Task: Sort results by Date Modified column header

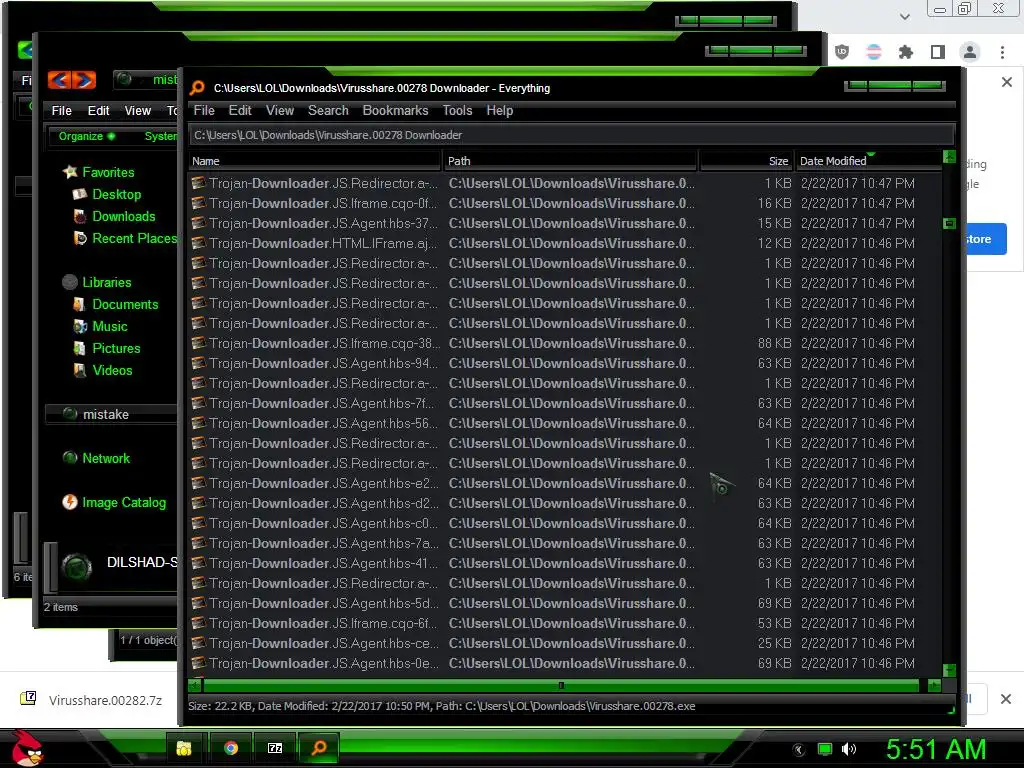Action: pos(867,161)
